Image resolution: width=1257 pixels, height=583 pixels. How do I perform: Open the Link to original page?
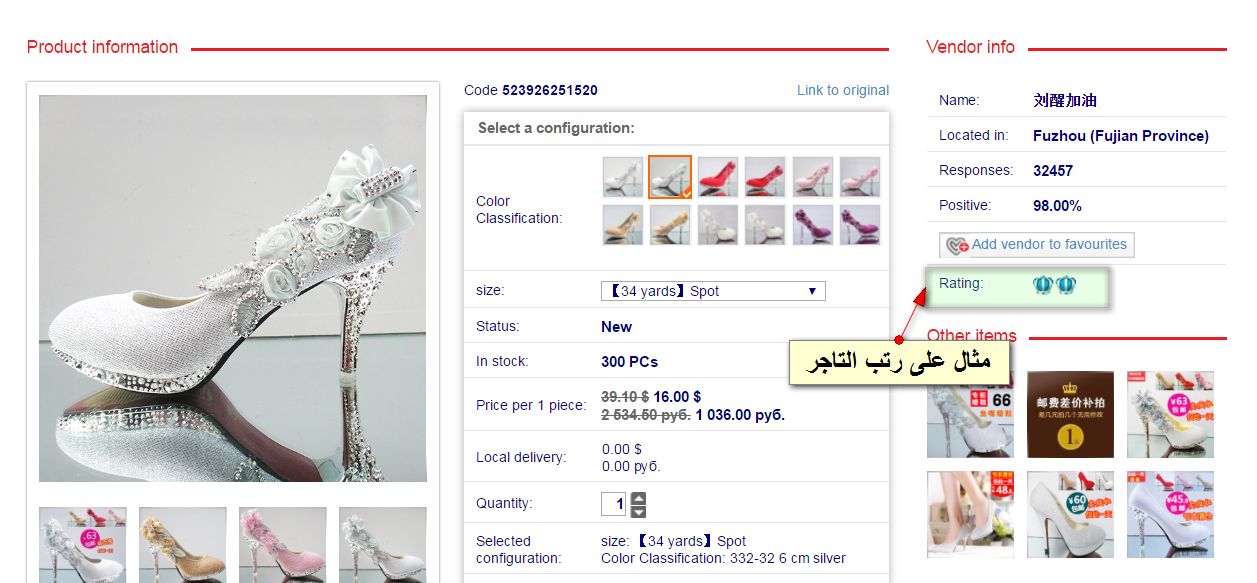tap(843, 90)
